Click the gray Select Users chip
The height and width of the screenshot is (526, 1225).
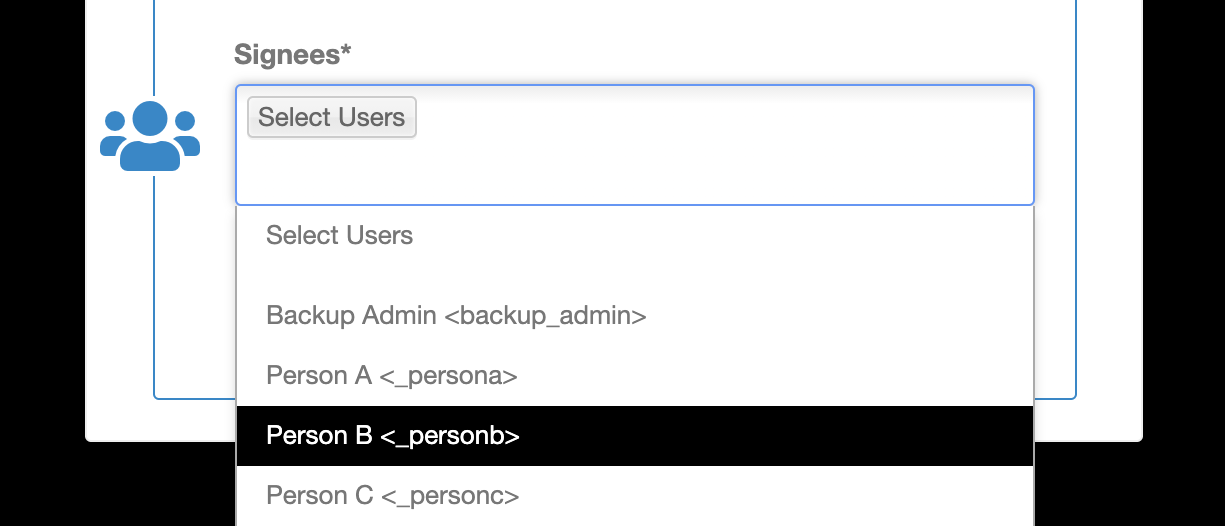[x=331, y=117]
